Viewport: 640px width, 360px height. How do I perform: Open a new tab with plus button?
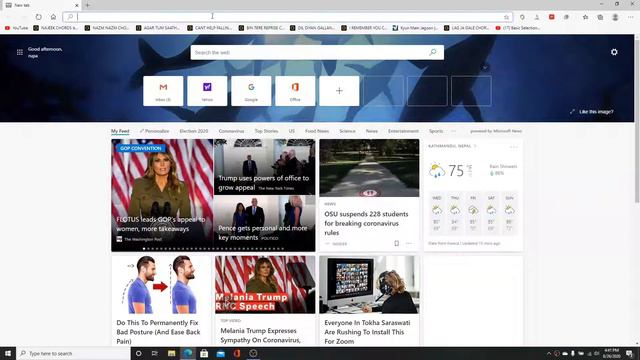point(88,5)
